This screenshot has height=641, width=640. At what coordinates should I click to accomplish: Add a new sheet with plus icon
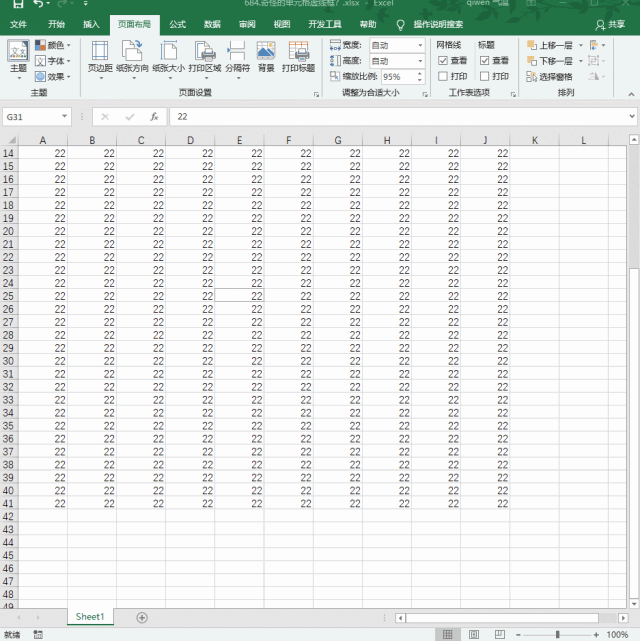[142, 617]
